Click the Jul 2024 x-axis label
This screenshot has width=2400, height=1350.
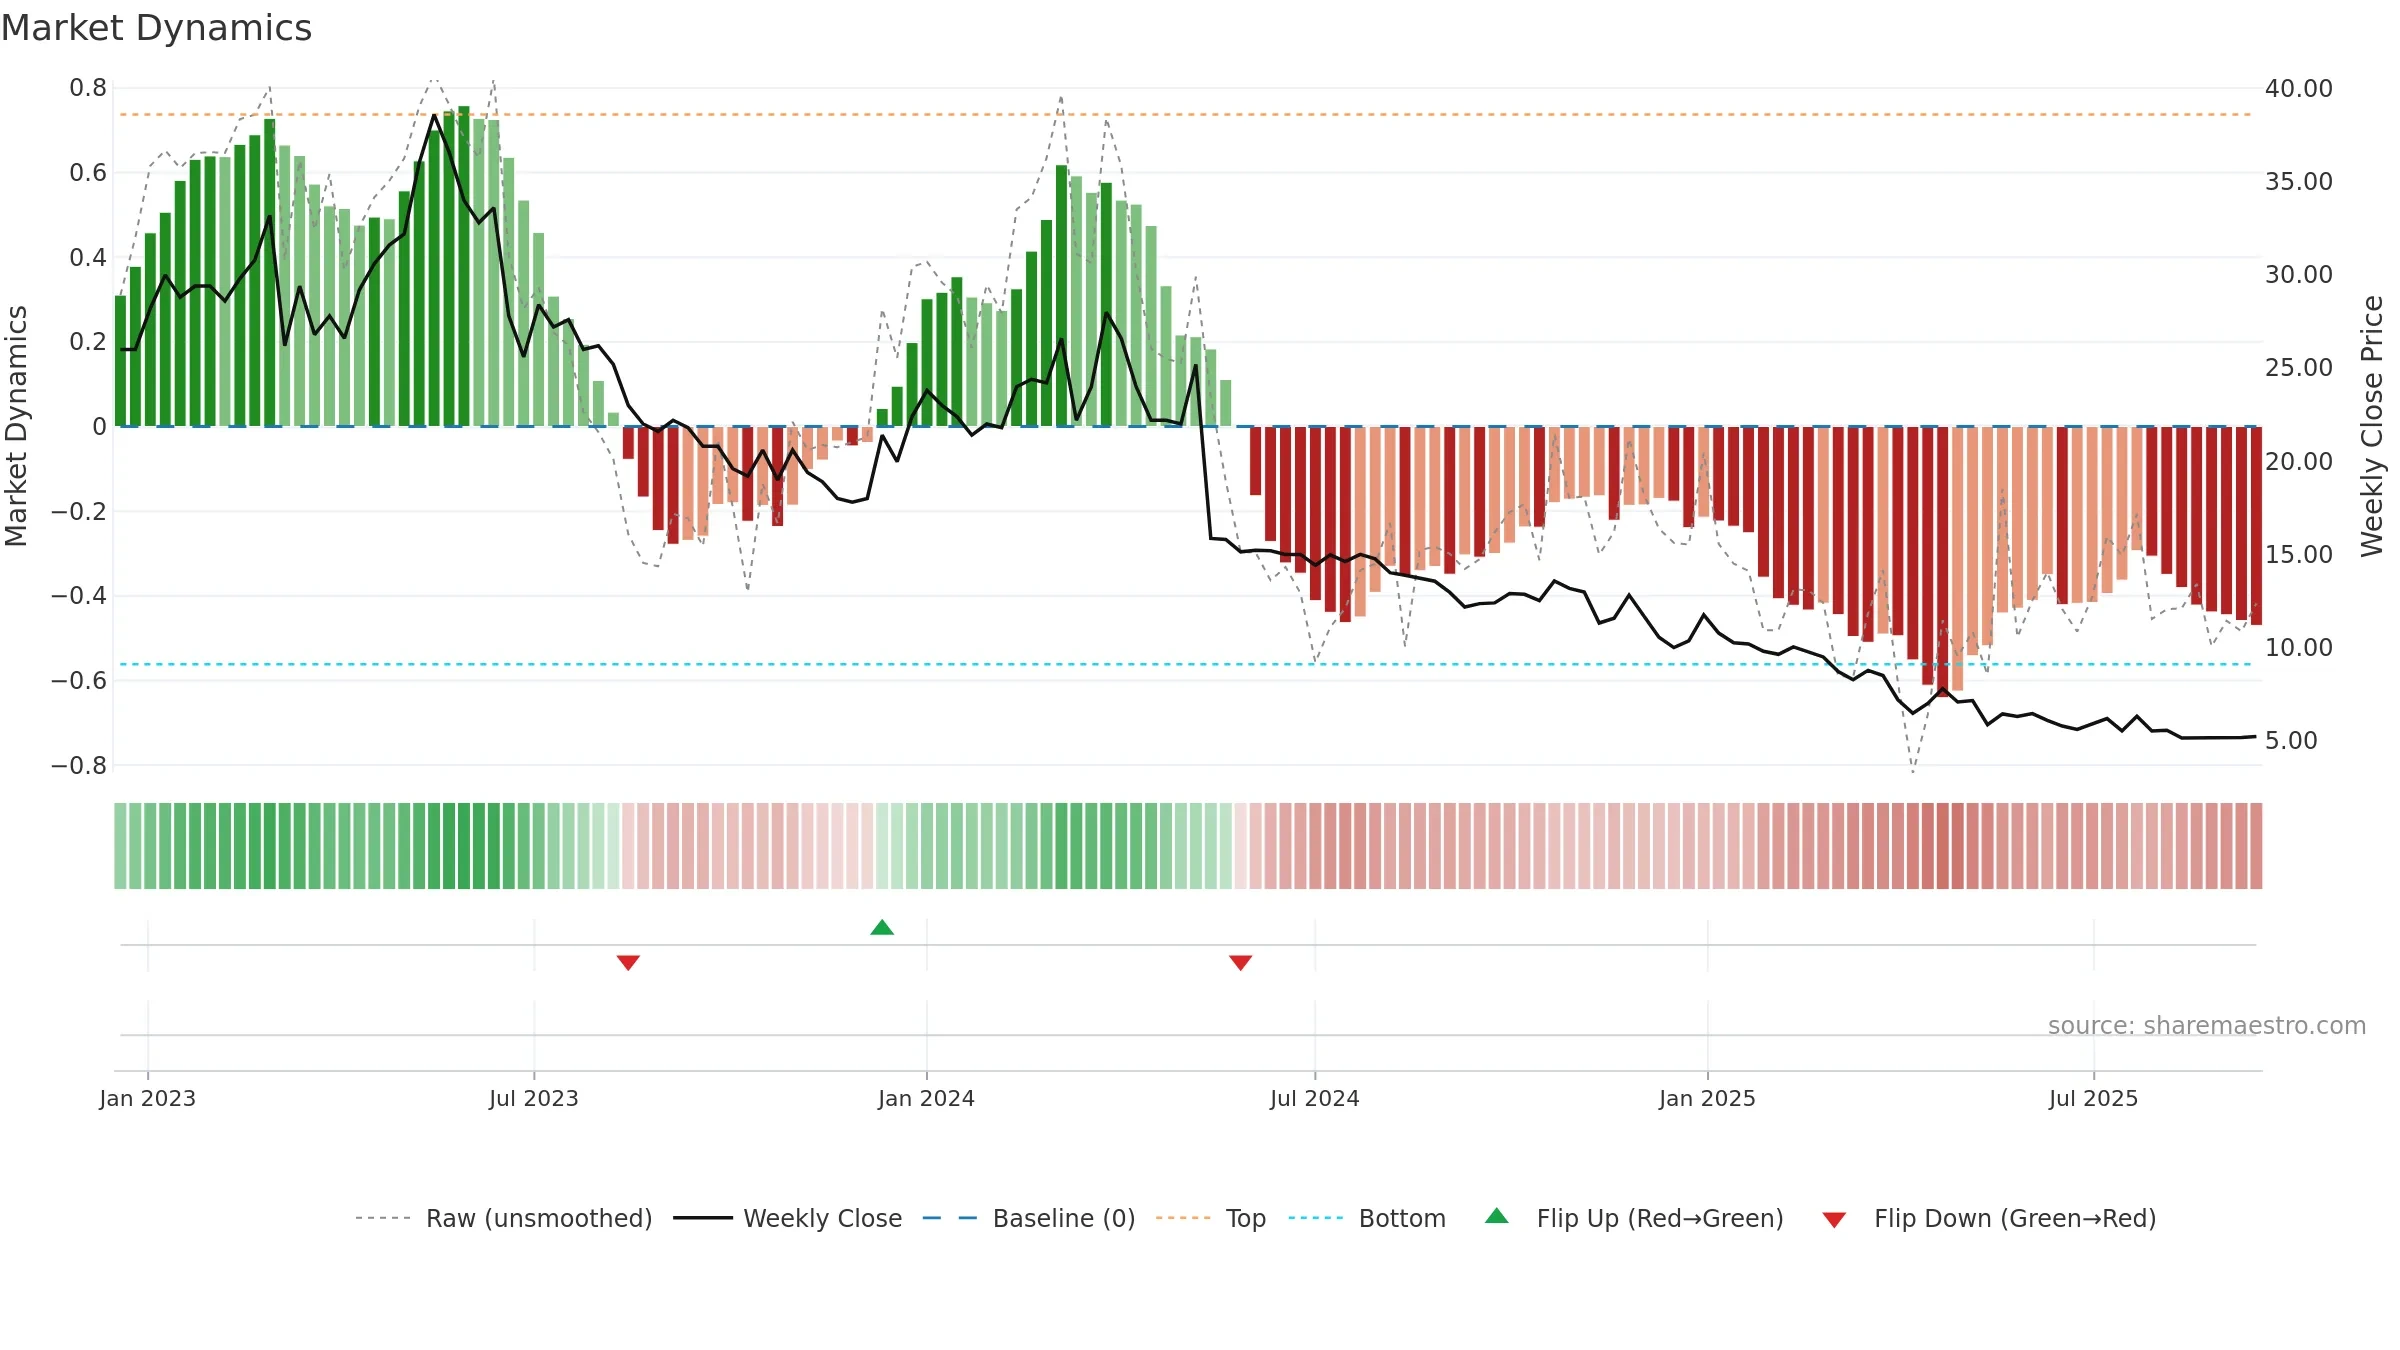1315,1098
